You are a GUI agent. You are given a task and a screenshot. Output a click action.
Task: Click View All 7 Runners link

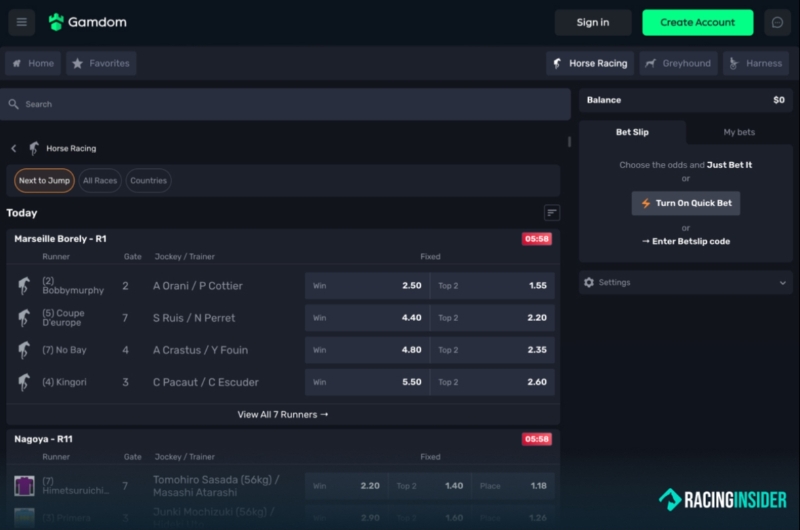tap(283, 415)
